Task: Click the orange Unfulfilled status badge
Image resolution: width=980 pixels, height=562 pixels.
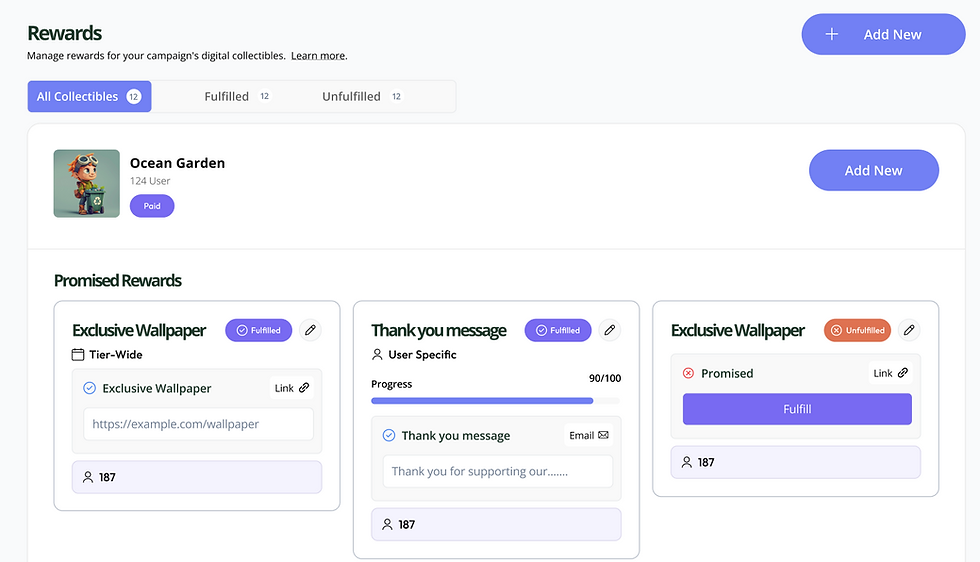Action: point(857,330)
